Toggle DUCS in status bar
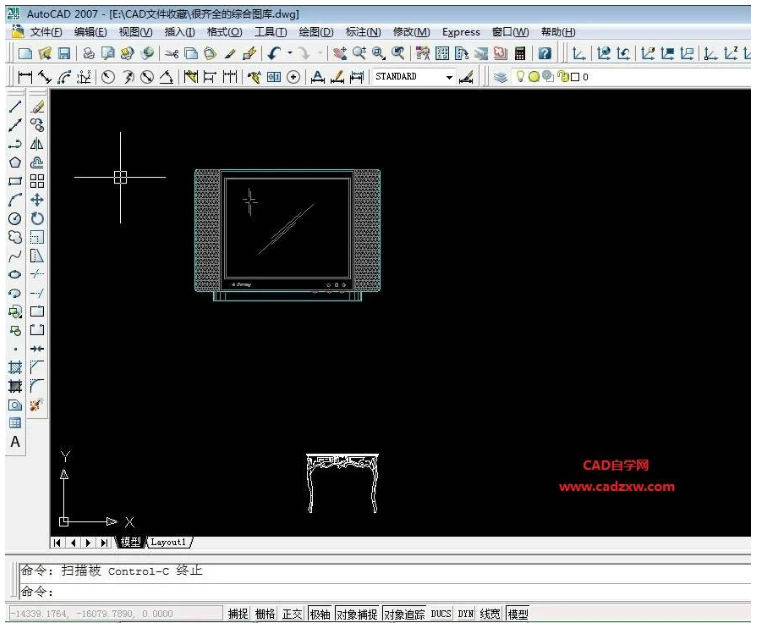 [x=441, y=614]
